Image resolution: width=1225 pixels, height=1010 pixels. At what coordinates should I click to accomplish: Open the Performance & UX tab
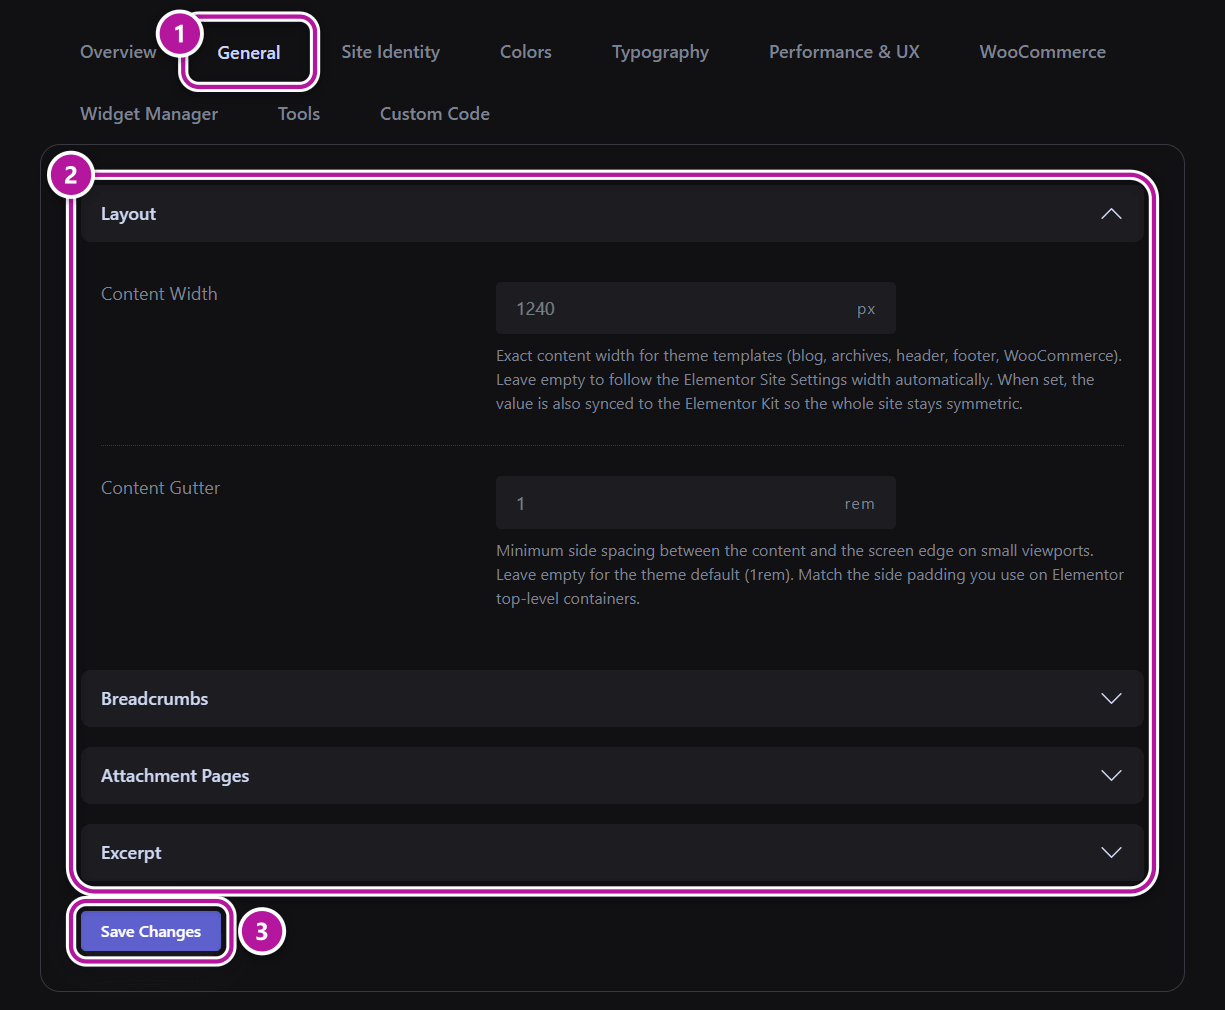pos(844,52)
